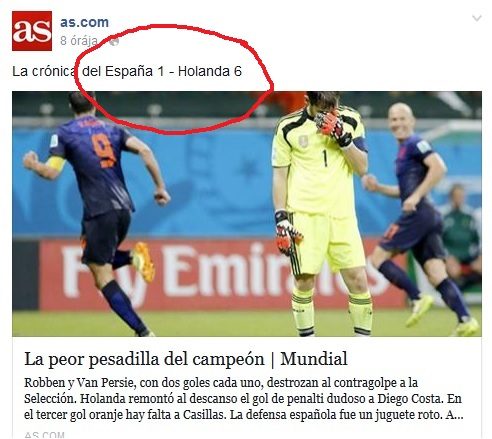The height and width of the screenshot is (439, 492).
Task: Open the '8 órája' timestamp permalink
Action: pyautogui.click(x=79, y=41)
